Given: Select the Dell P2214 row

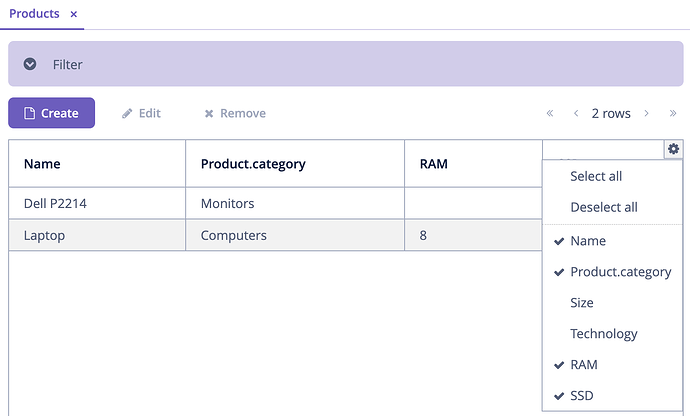Looking at the screenshot, I should tap(275, 203).
